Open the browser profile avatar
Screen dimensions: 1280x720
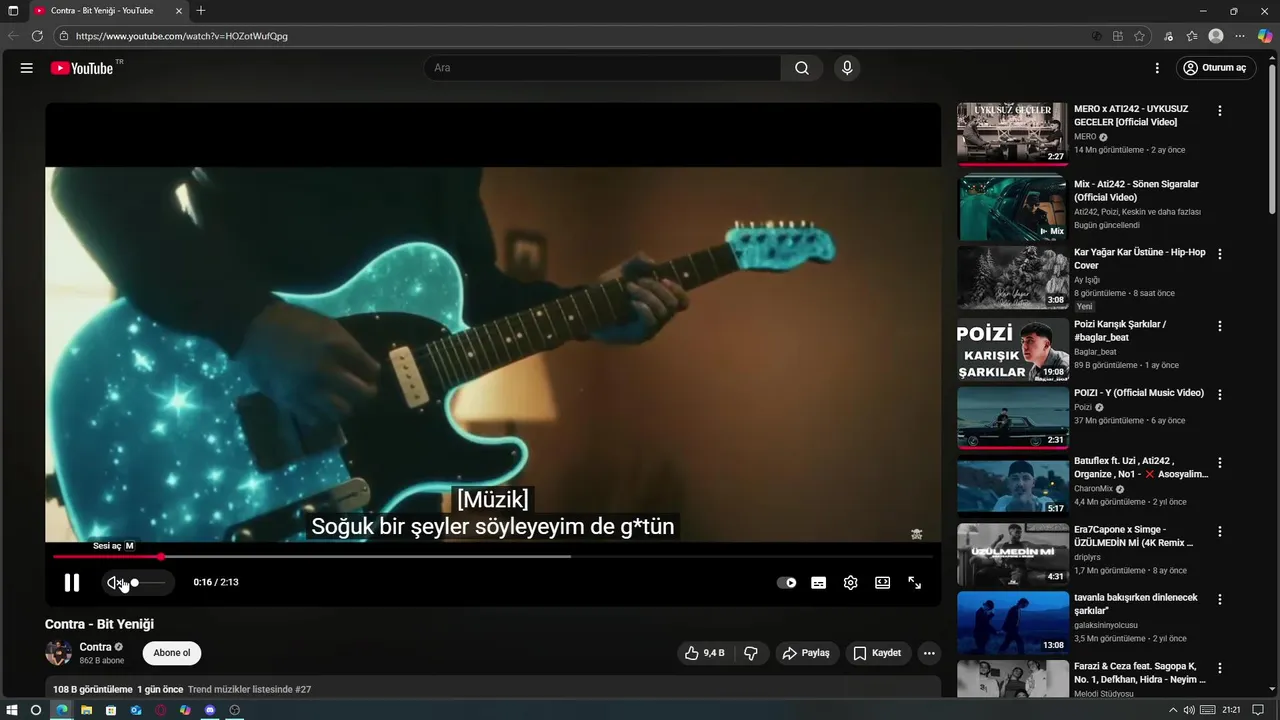1216,36
